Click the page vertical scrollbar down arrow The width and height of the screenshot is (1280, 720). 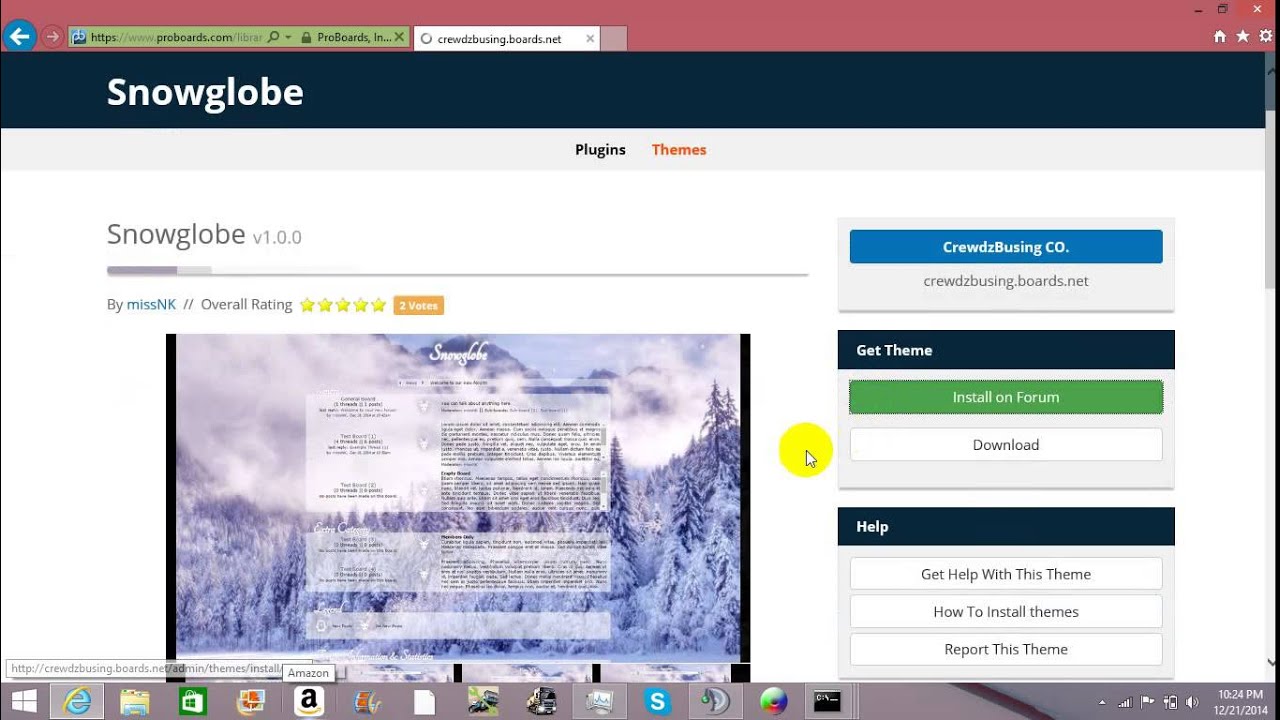pyautogui.click(x=1272, y=662)
